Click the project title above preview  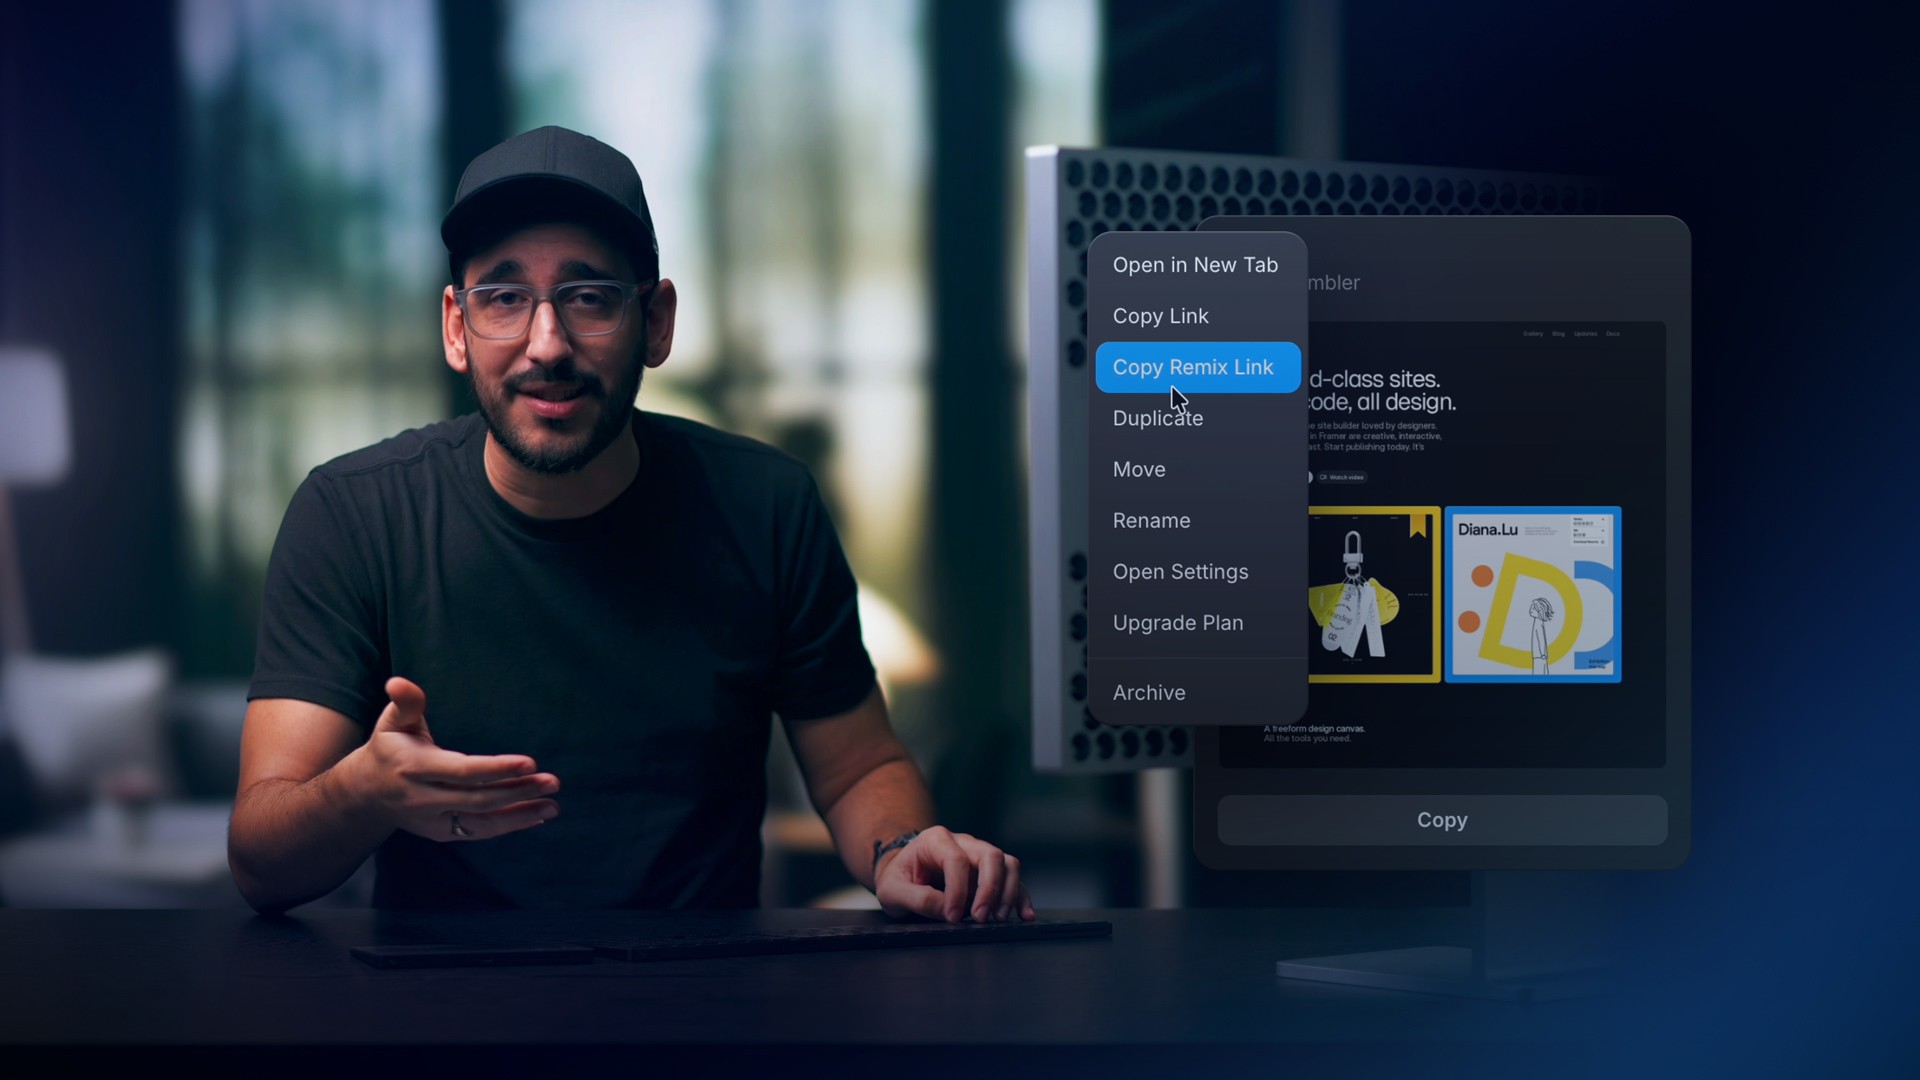click(1333, 283)
